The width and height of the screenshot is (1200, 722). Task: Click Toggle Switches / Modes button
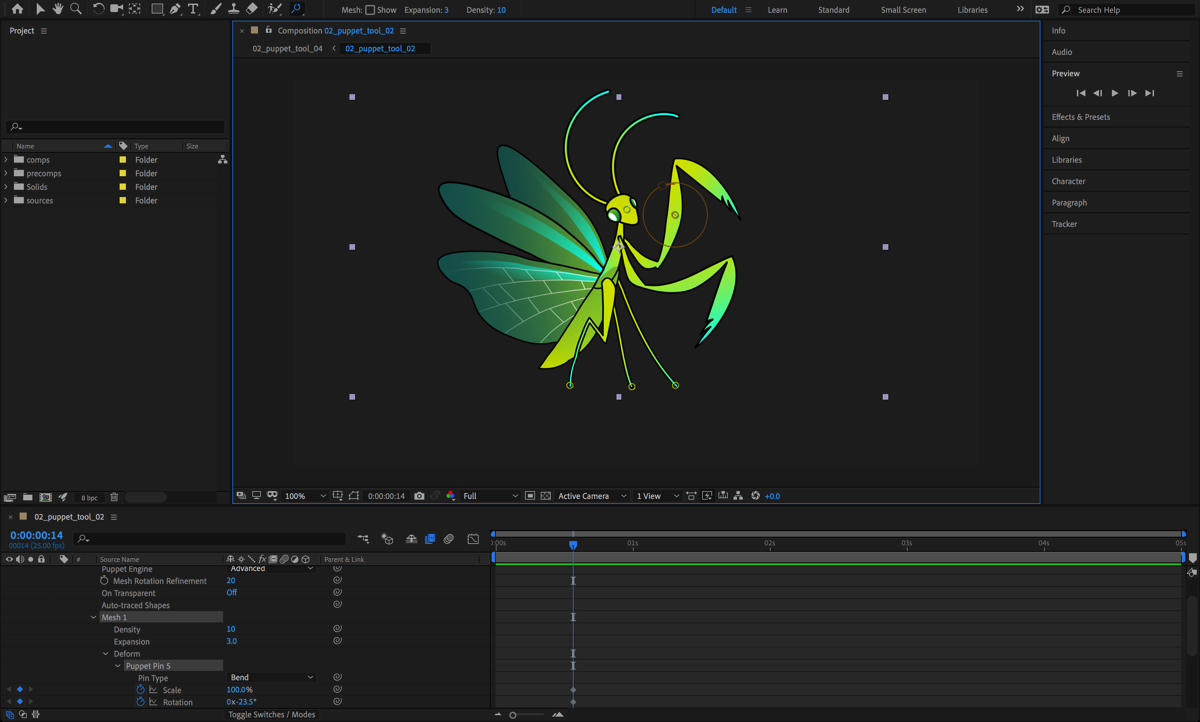click(271, 715)
